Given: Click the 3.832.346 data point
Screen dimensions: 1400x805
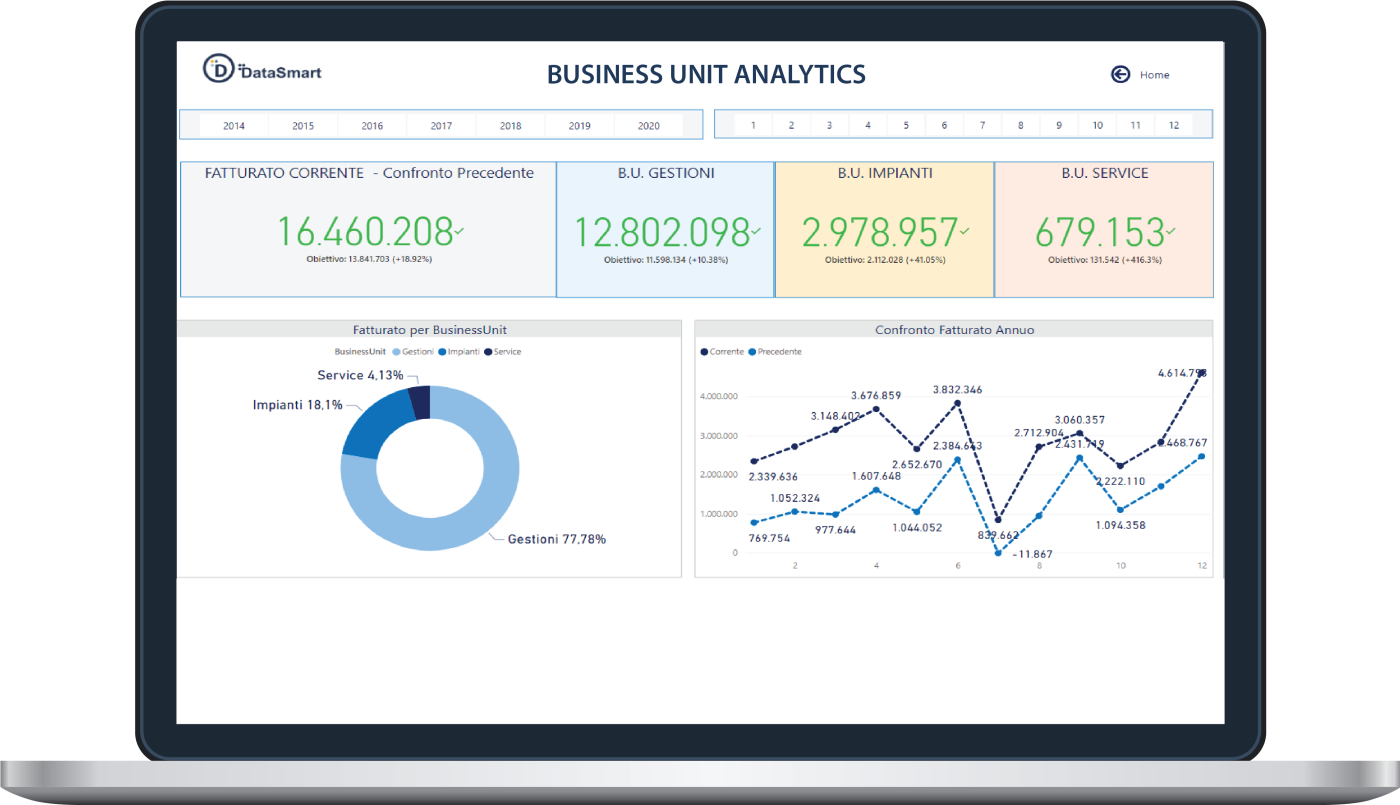Looking at the screenshot, I should point(957,403).
